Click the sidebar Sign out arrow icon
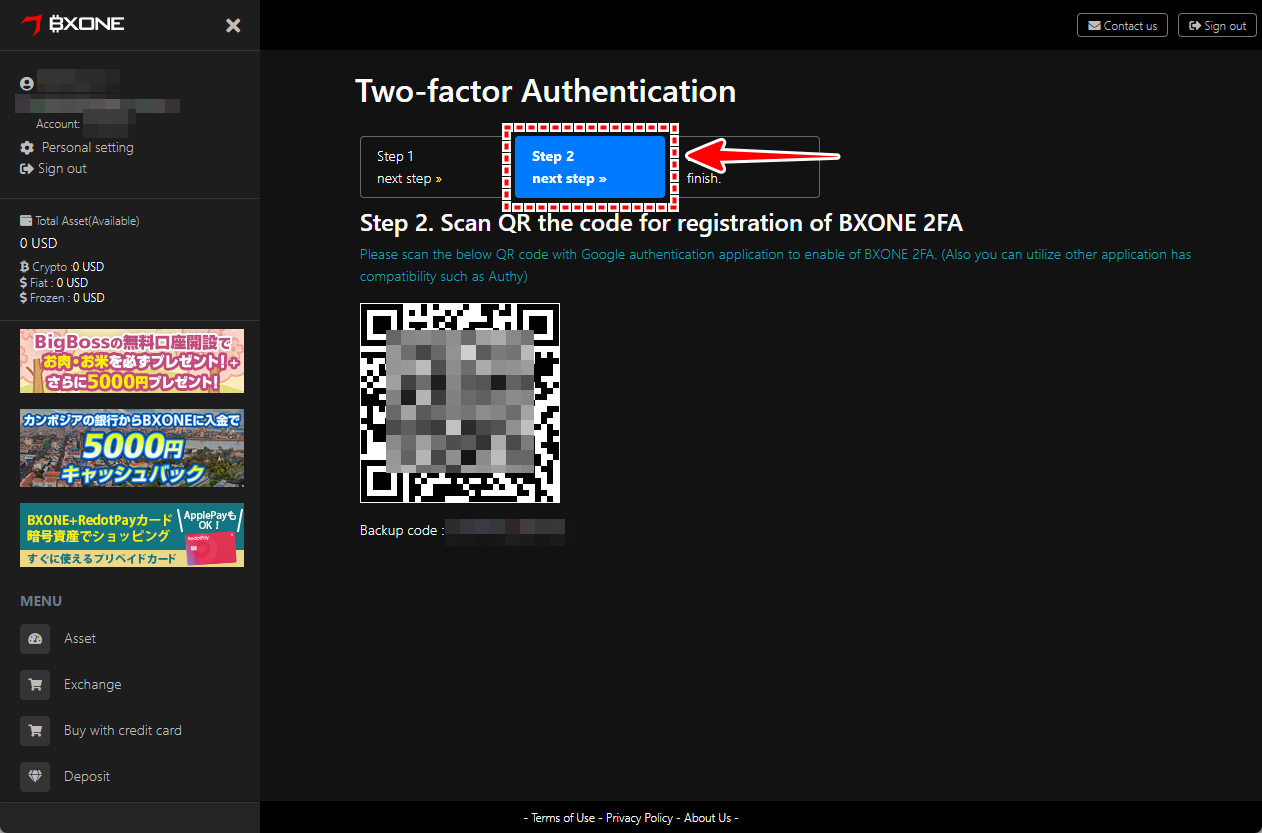The width and height of the screenshot is (1262, 833). [27, 169]
